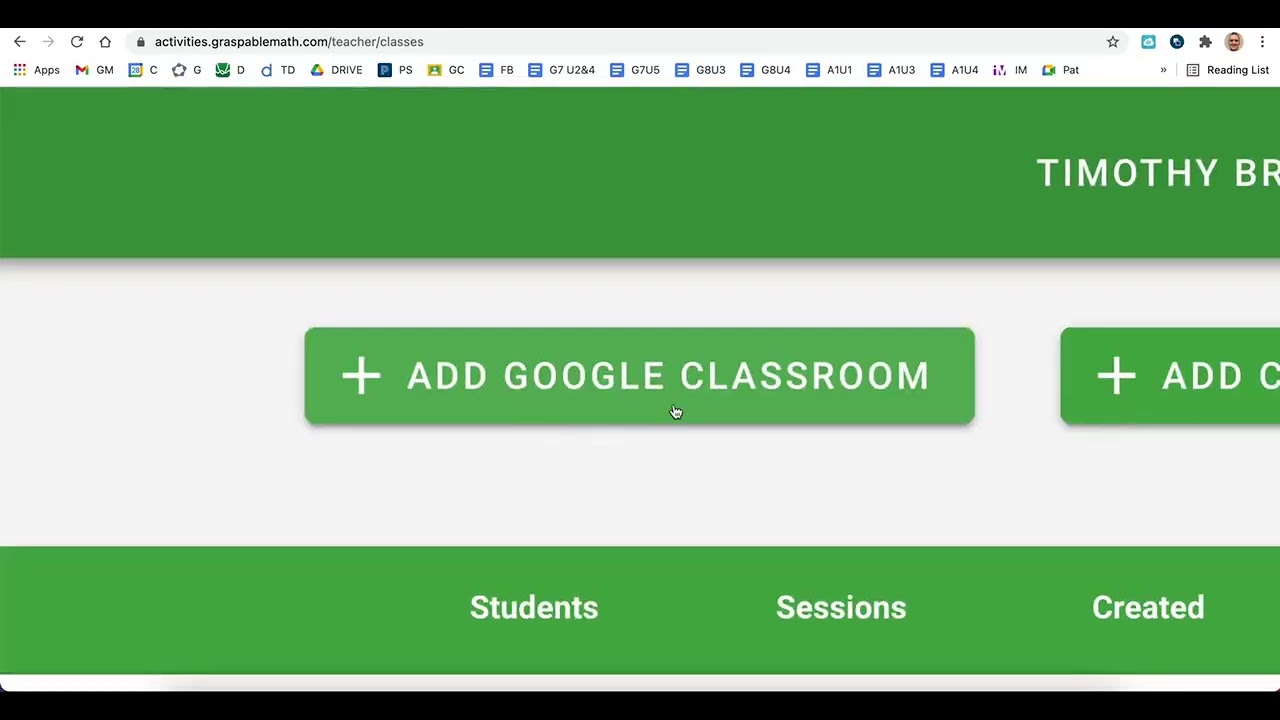Open the FB document bookmark
The width and height of the screenshot is (1280, 720).
click(x=497, y=70)
